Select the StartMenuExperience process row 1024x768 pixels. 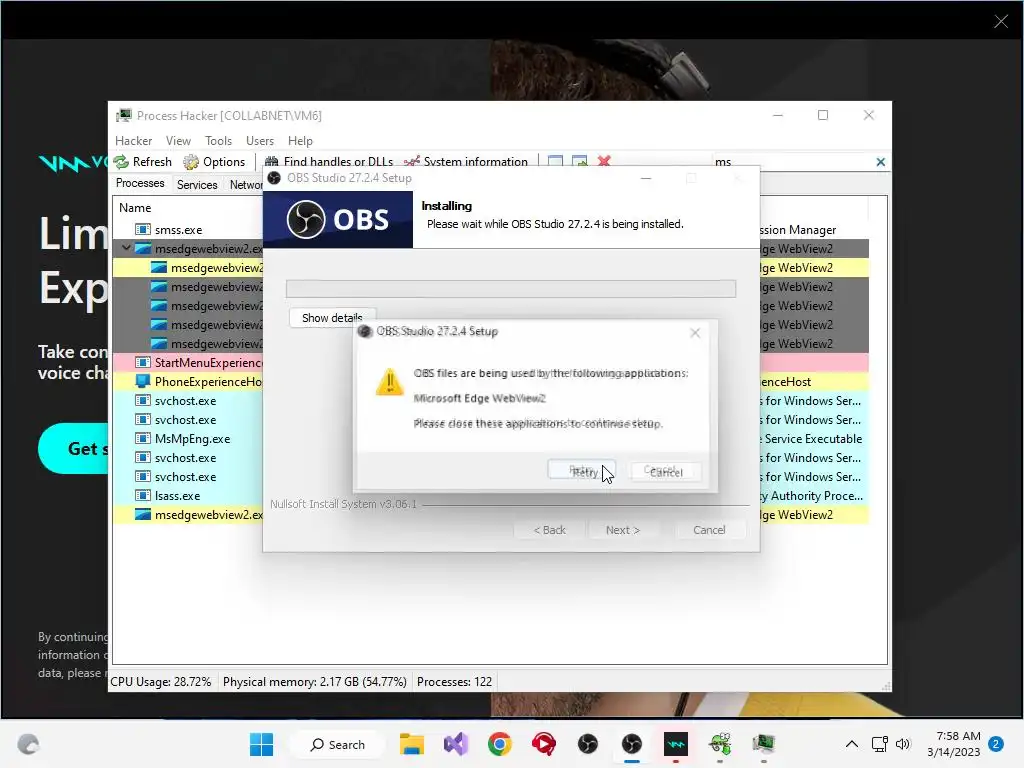pyautogui.click(x=491, y=362)
